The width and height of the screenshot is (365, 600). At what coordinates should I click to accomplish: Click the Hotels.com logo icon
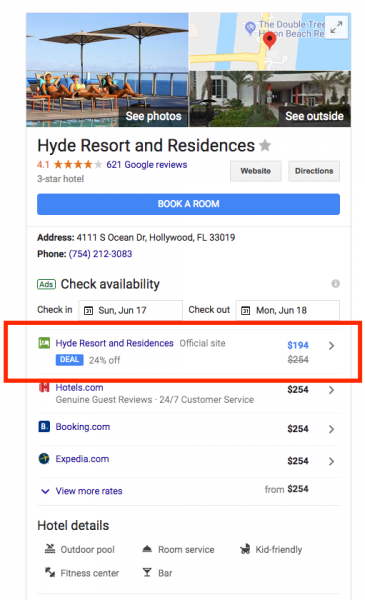click(44, 387)
